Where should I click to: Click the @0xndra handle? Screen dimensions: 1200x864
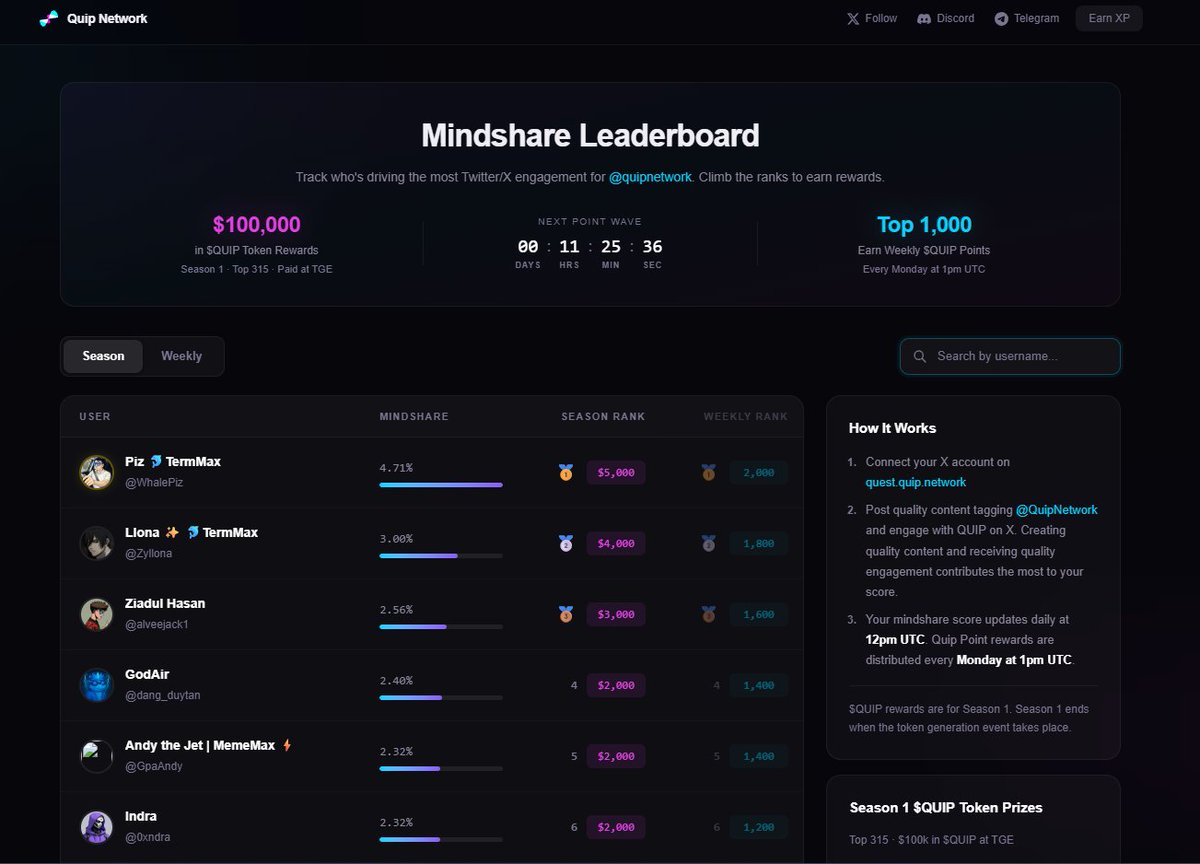(x=148, y=838)
